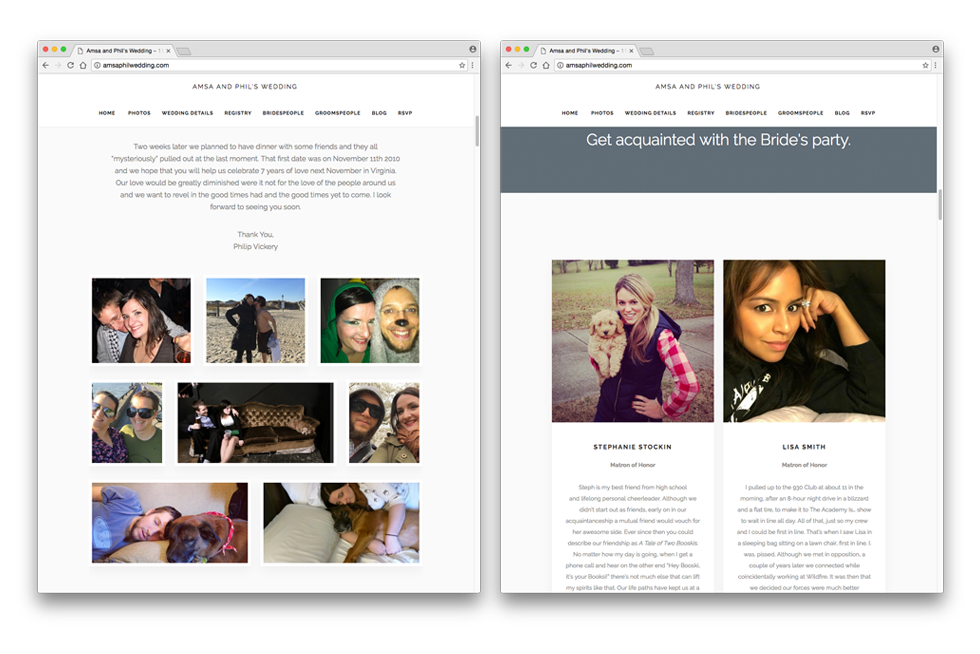This screenshot has height=654, width=980.
Task: Open Stephanie Stockin's photo holding a puppy
Action: click(x=632, y=341)
